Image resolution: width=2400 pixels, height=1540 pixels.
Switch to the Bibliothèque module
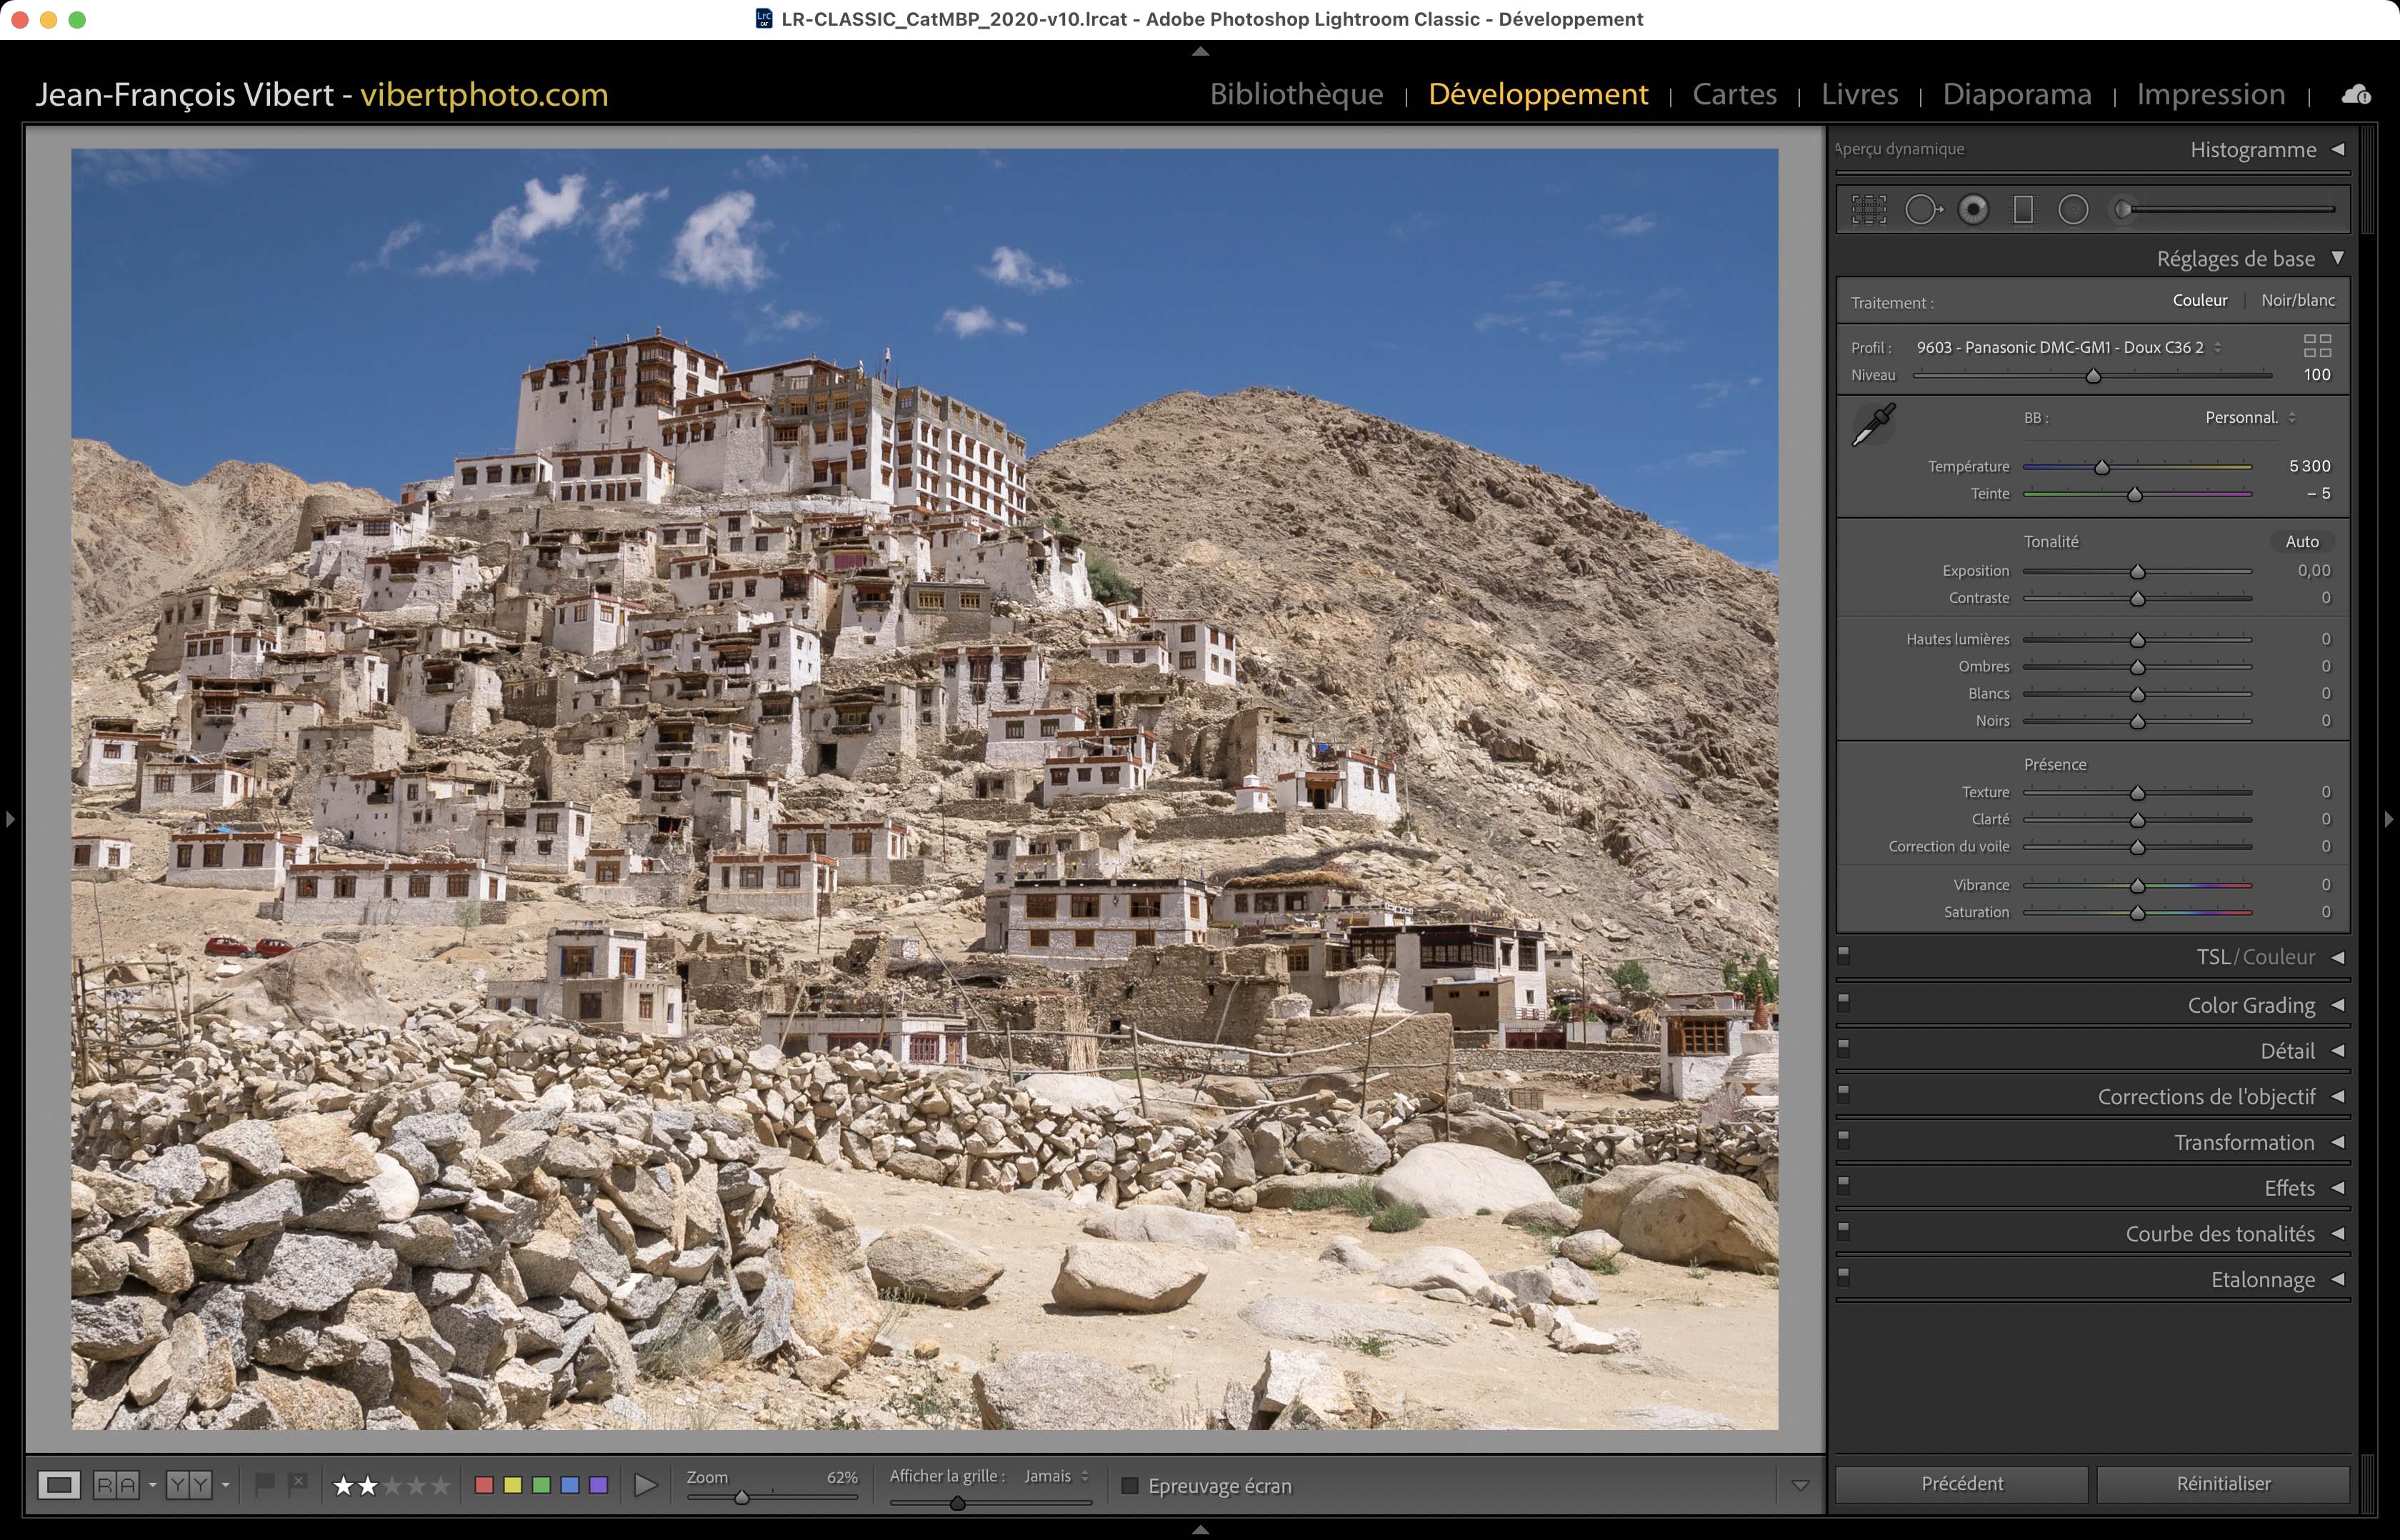pos(1296,94)
